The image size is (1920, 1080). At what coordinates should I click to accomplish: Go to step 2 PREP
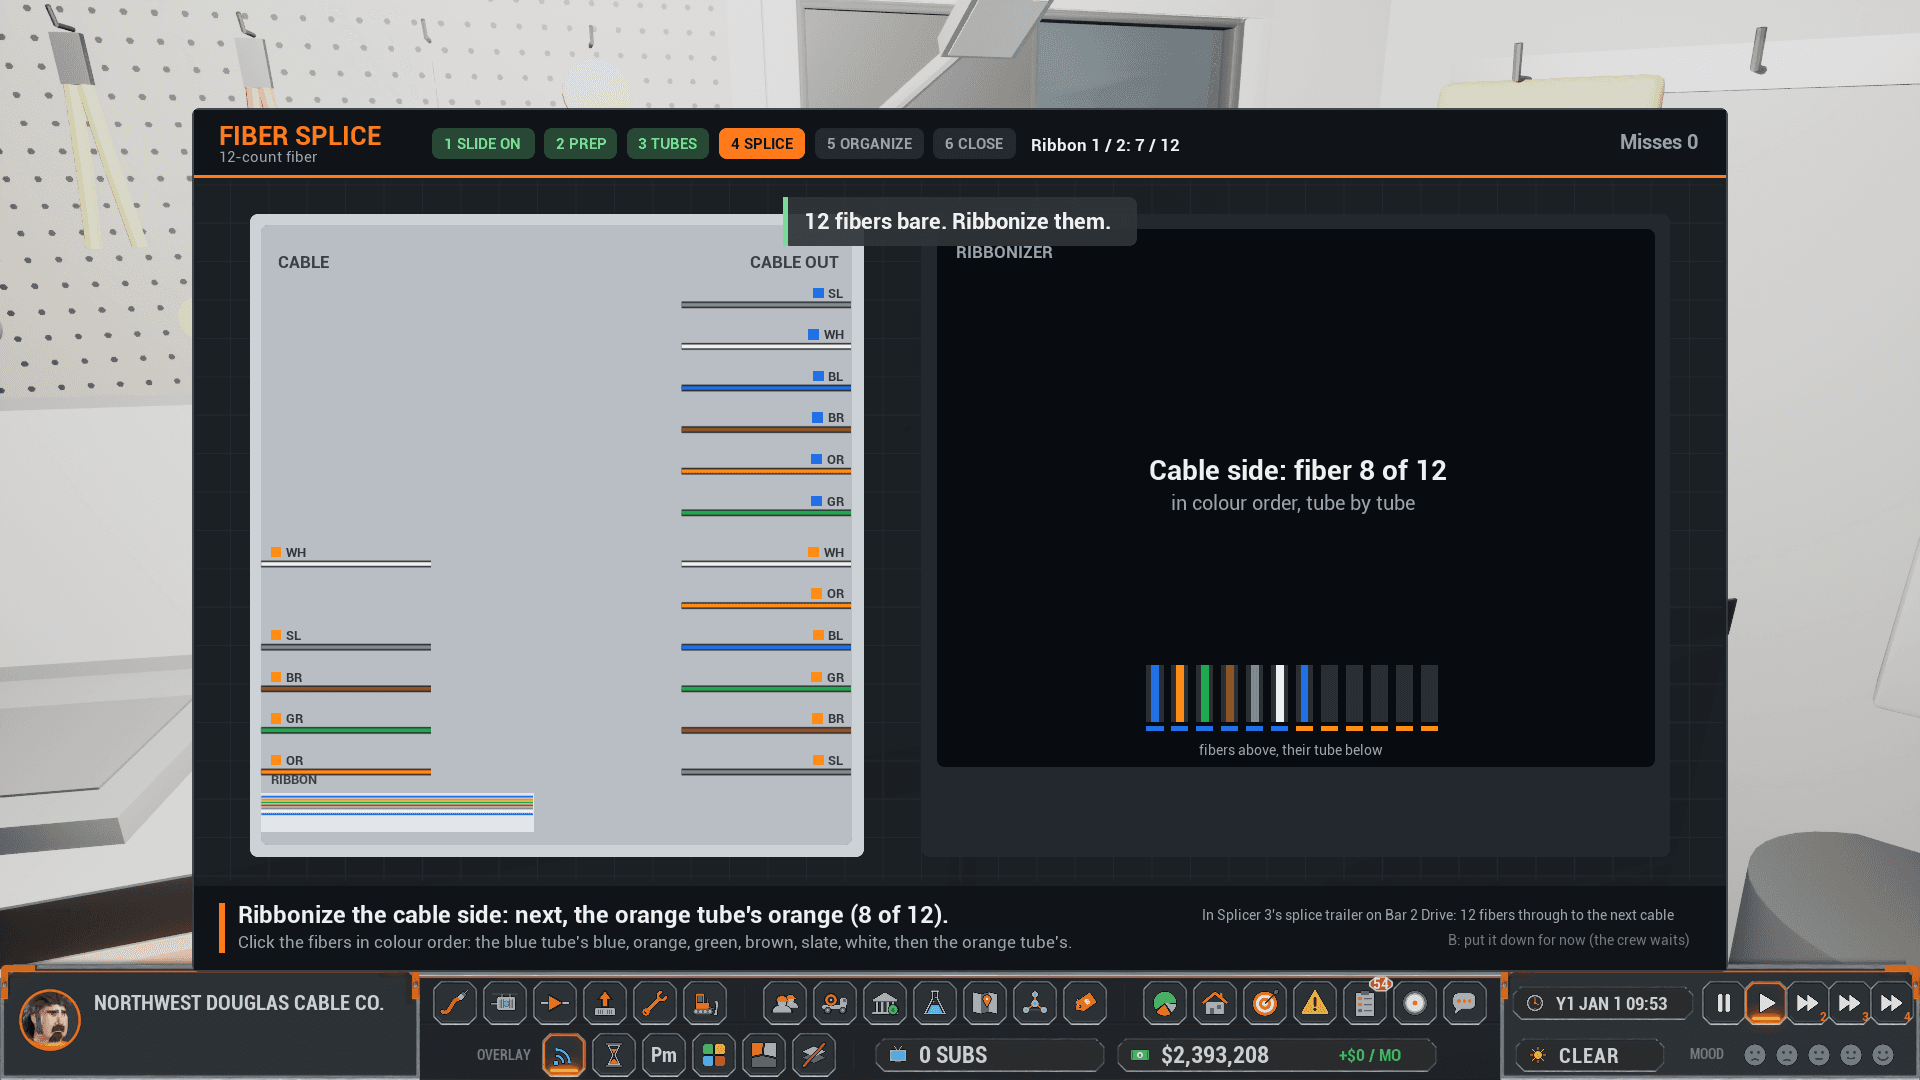tap(581, 144)
